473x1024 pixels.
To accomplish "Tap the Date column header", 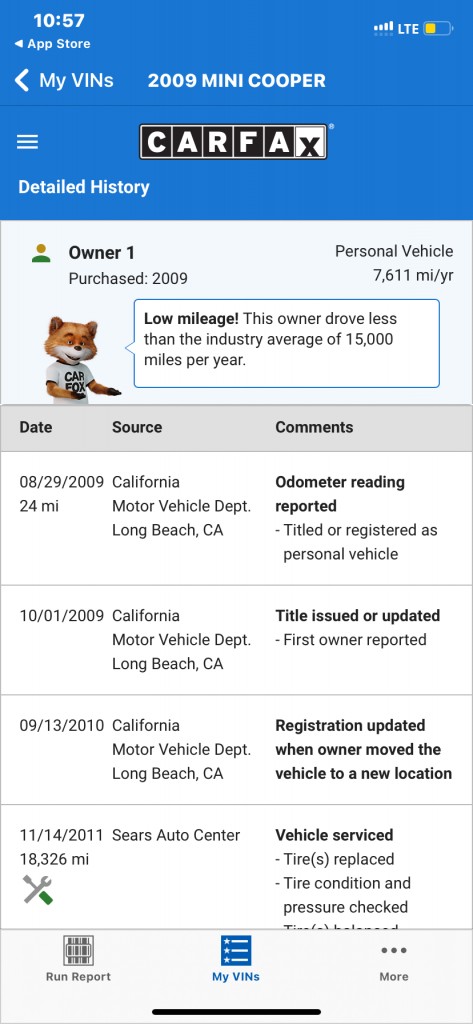I will [36, 427].
